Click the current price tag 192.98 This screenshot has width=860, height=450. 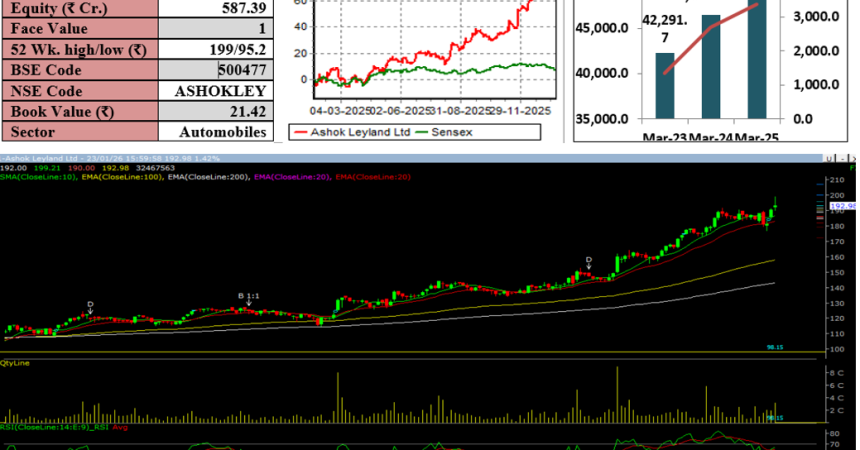tap(845, 205)
